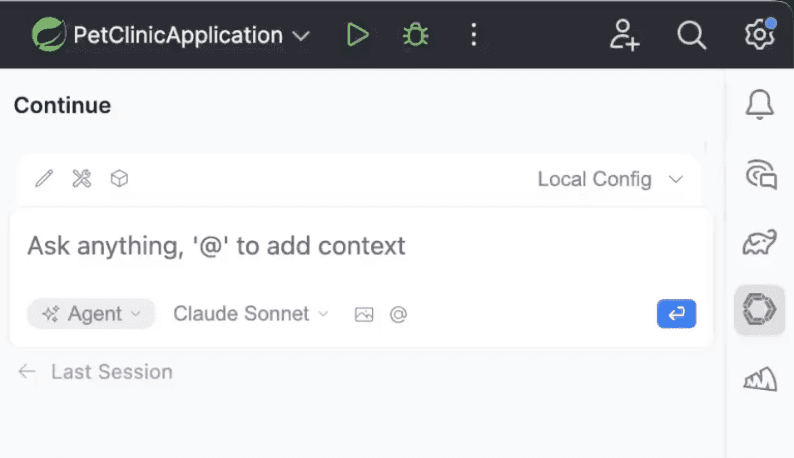Click the cube icon in Continue toolbar
794x458 pixels.
click(x=119, y=179)
